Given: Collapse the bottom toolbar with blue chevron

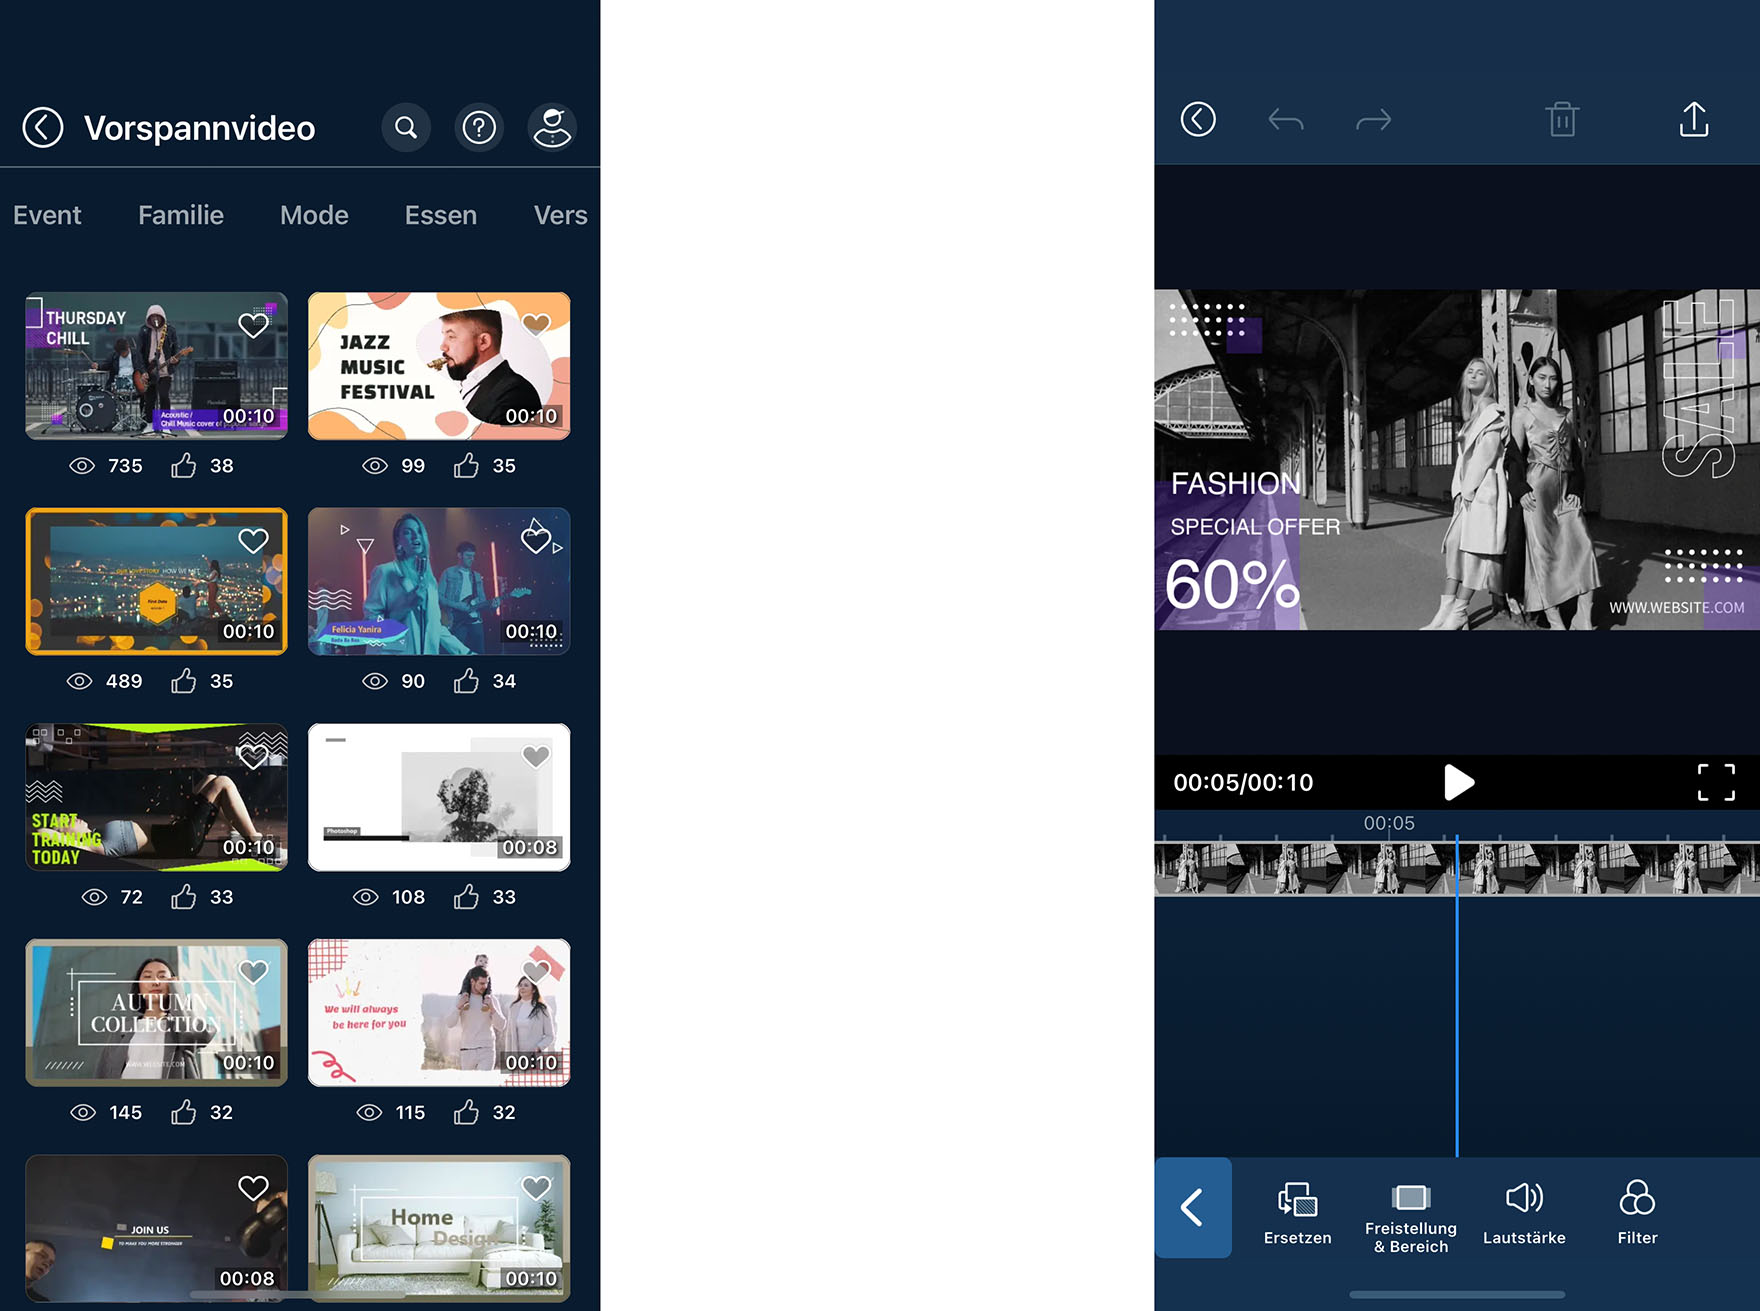Looking at the screenshot, I should point(1193,1207).
